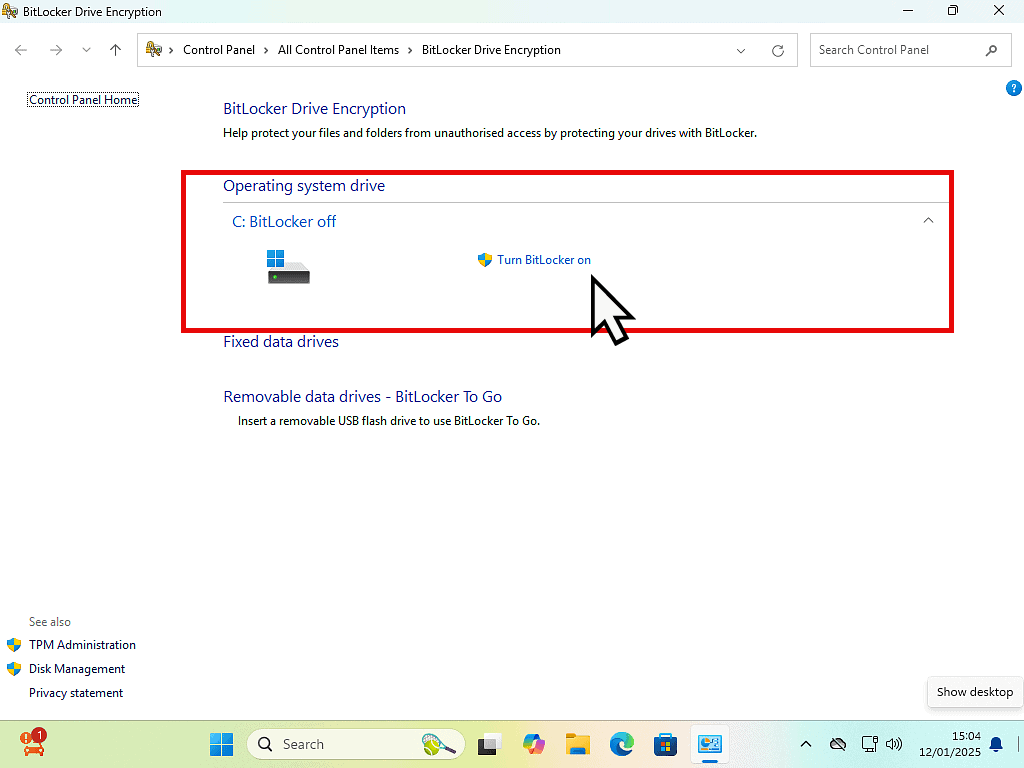Open the Windows Start menu
Image resolution: width=1024 pixels, height=768 pixels.
coord(221,744)
